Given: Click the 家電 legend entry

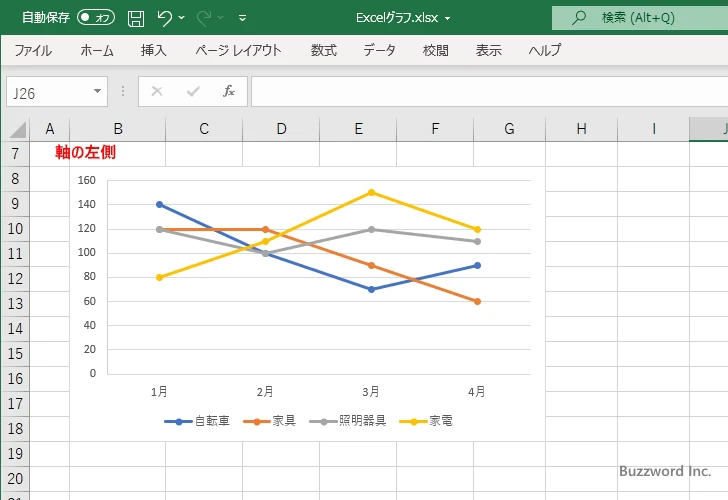Looking at the screenshot, I should [x=426, y=421].
